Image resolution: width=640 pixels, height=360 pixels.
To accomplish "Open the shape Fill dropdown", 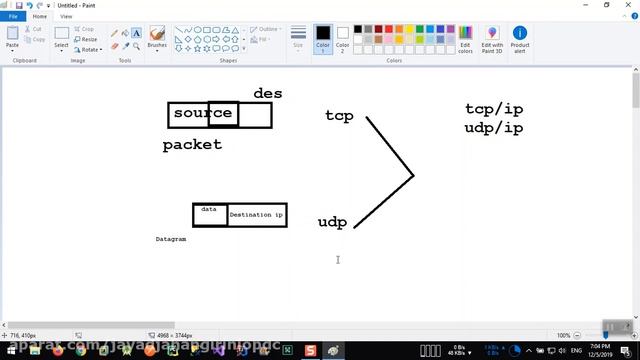I will [260, 40].
